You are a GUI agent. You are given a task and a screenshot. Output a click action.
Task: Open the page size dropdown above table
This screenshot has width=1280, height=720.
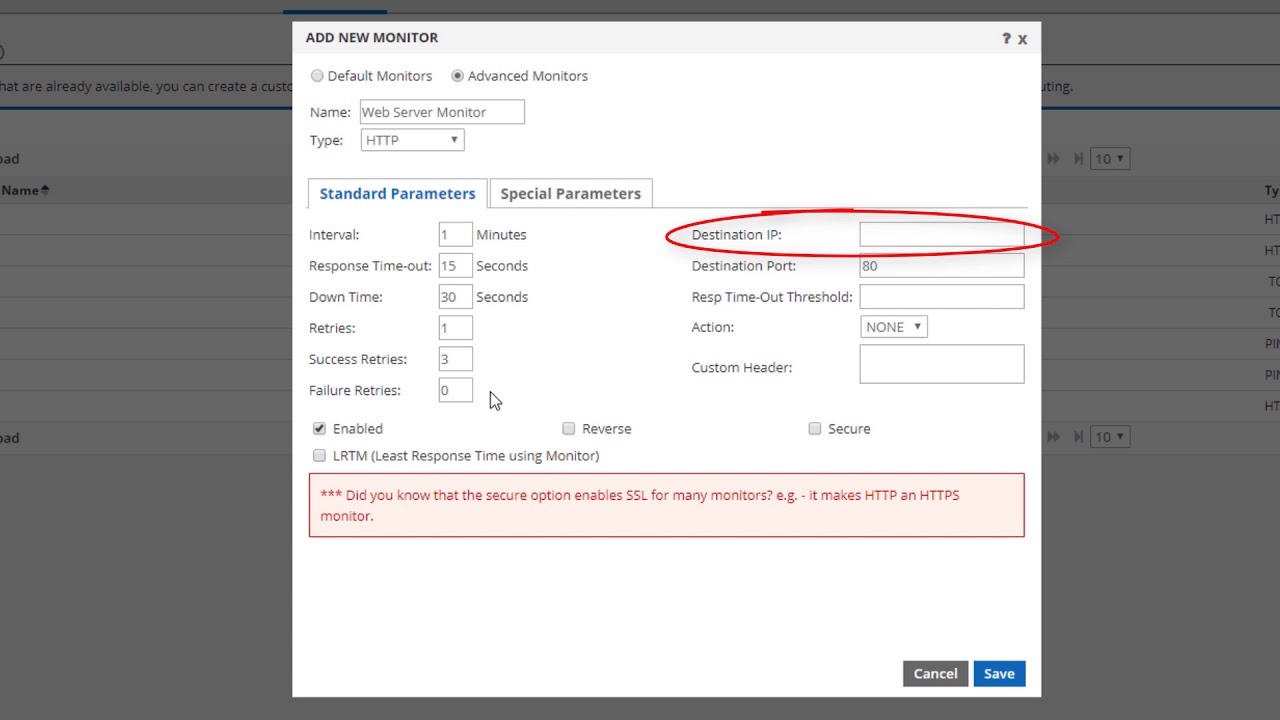pyautogui.click(x=1110, y=158)
